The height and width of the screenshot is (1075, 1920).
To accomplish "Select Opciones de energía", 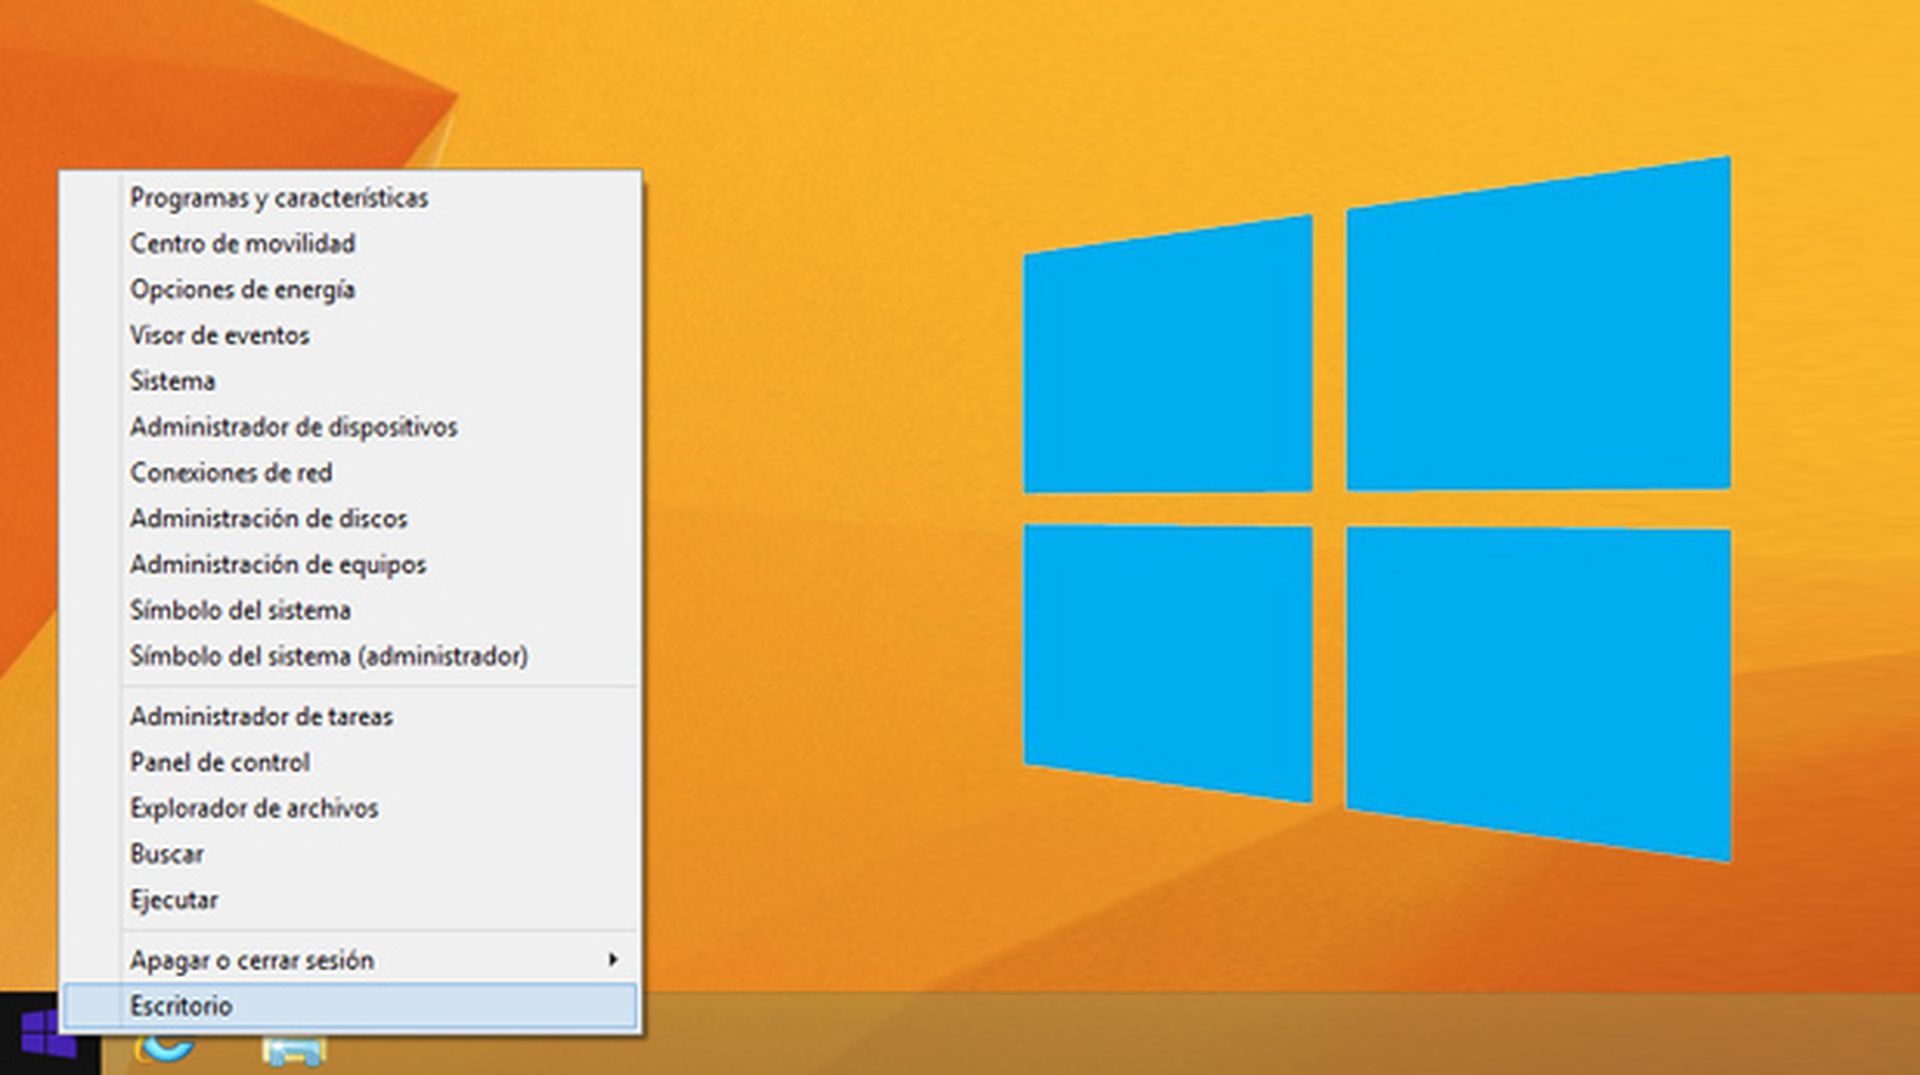I will 244,289.
